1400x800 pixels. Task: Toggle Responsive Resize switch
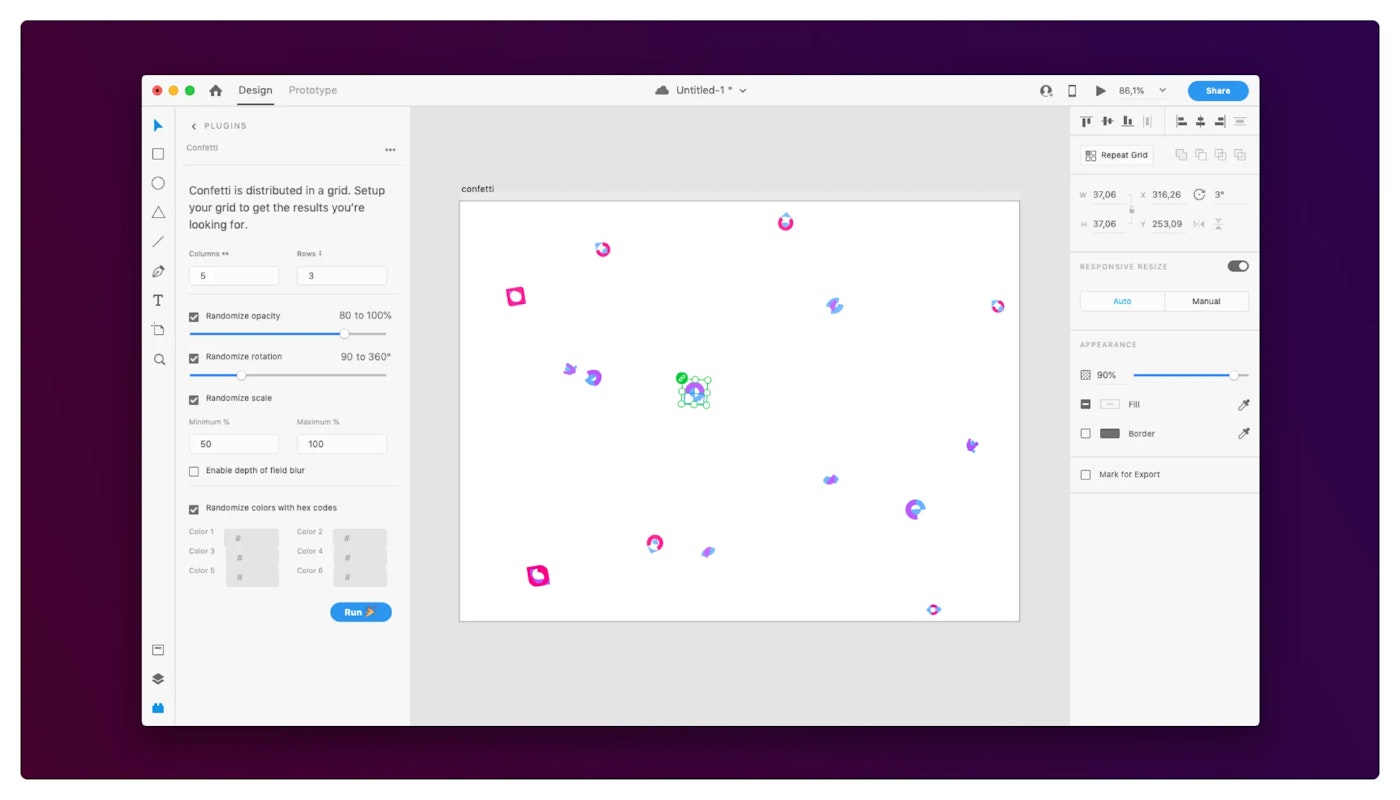pyautogui.click(x=1238, y=266)
